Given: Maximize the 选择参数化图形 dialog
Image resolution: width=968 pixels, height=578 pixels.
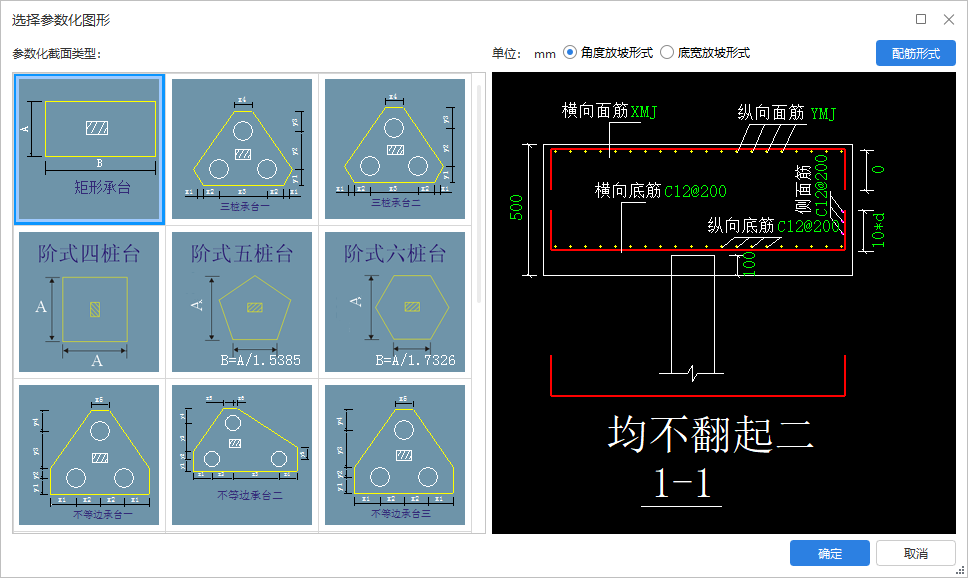Looking at the screenshot, I should click(921, 19).
